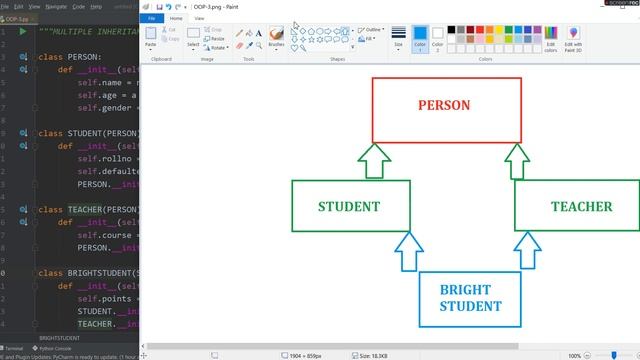Click the Copy button in Clipboard group
This screenshot has height=360, width=640.
coord(171,39)
